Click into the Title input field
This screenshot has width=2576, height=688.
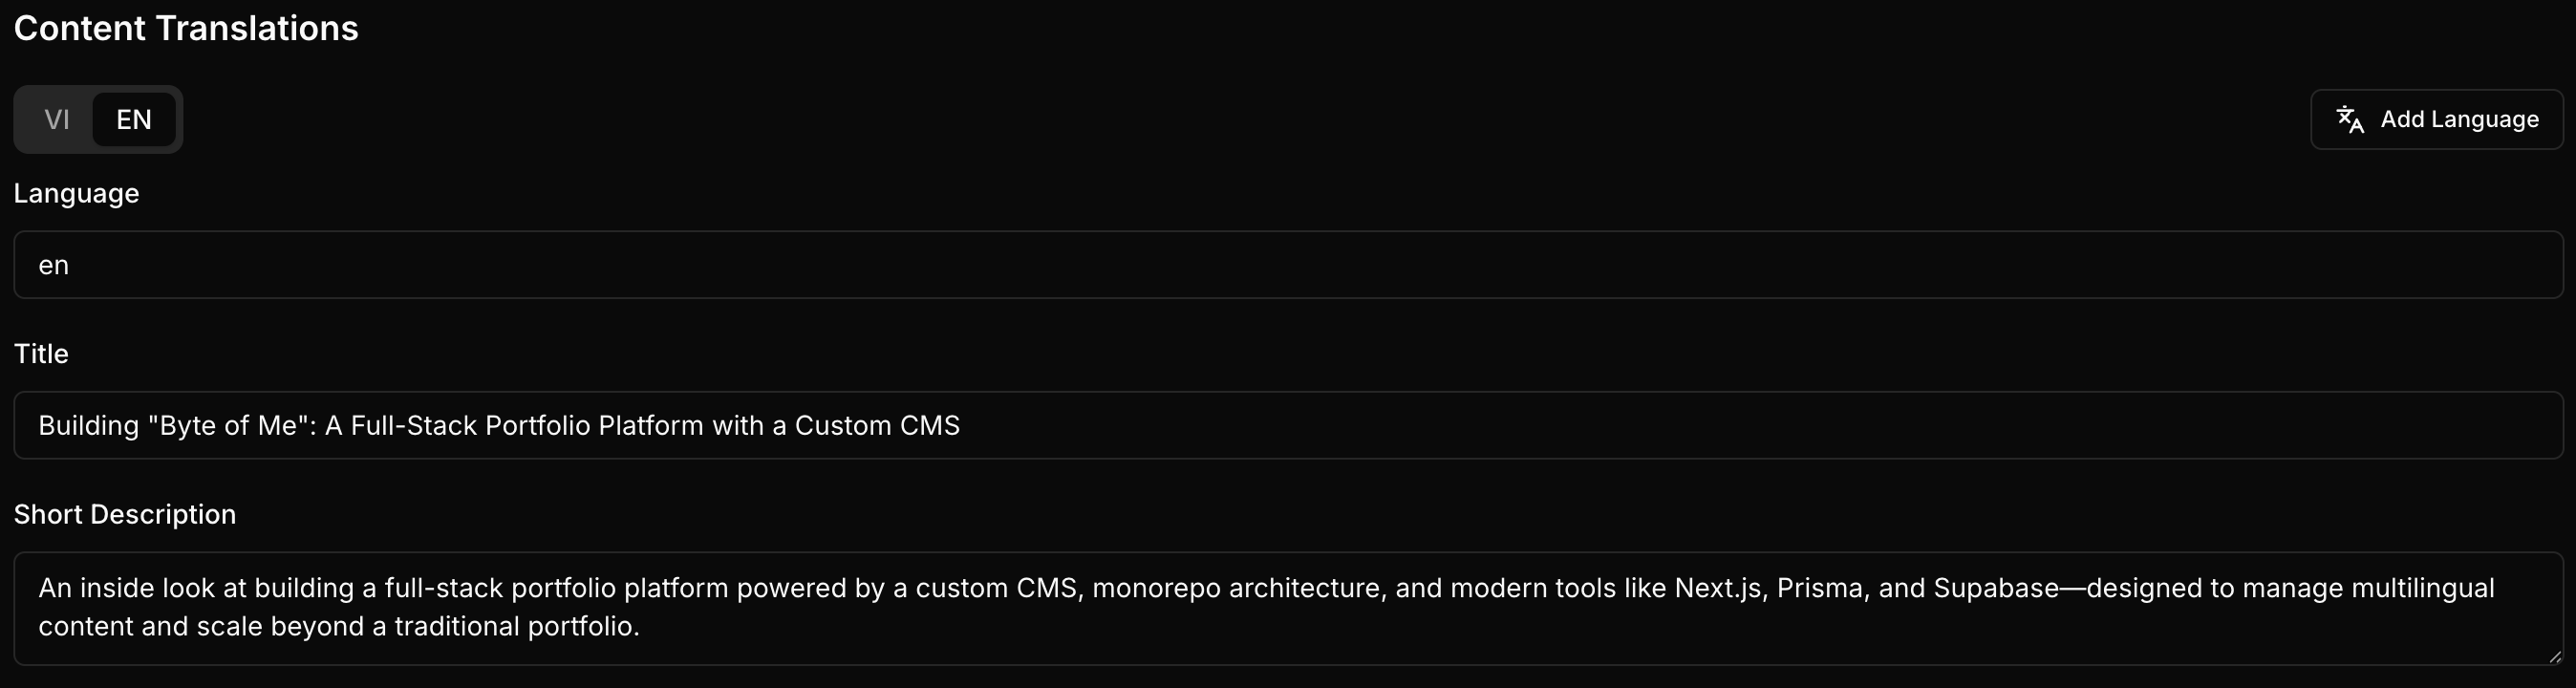pyautogui.click(x=1288, y=425)
